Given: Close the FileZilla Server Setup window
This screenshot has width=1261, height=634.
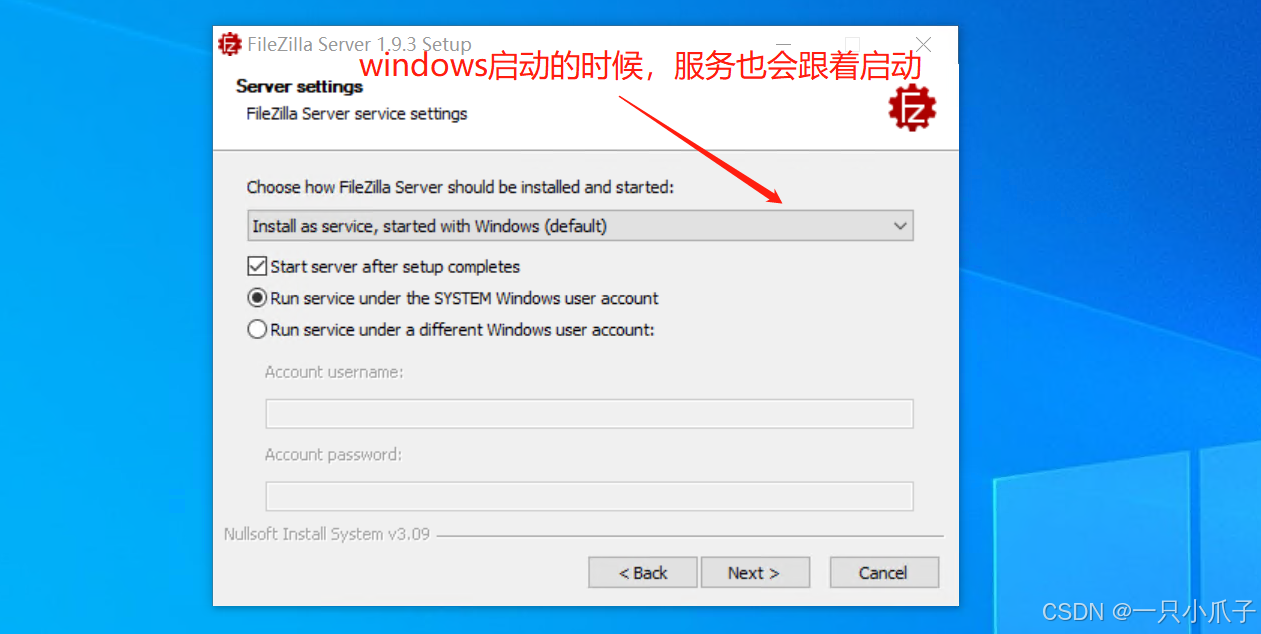Looking at the screenshot, I should pyautogui.click(x=924, y=45).
